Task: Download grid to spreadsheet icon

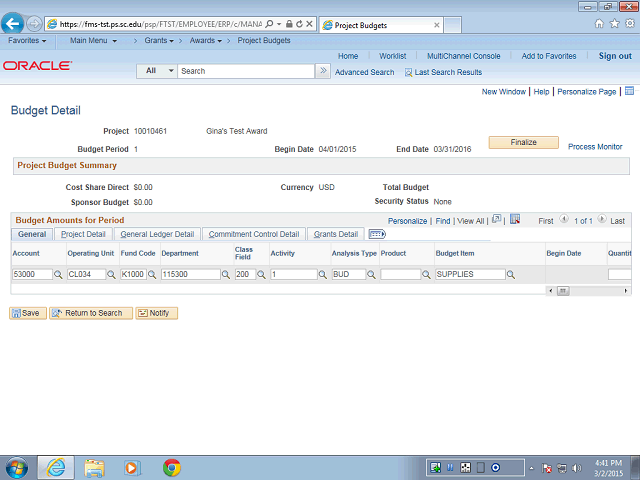Action: click(x=515, y=219)
